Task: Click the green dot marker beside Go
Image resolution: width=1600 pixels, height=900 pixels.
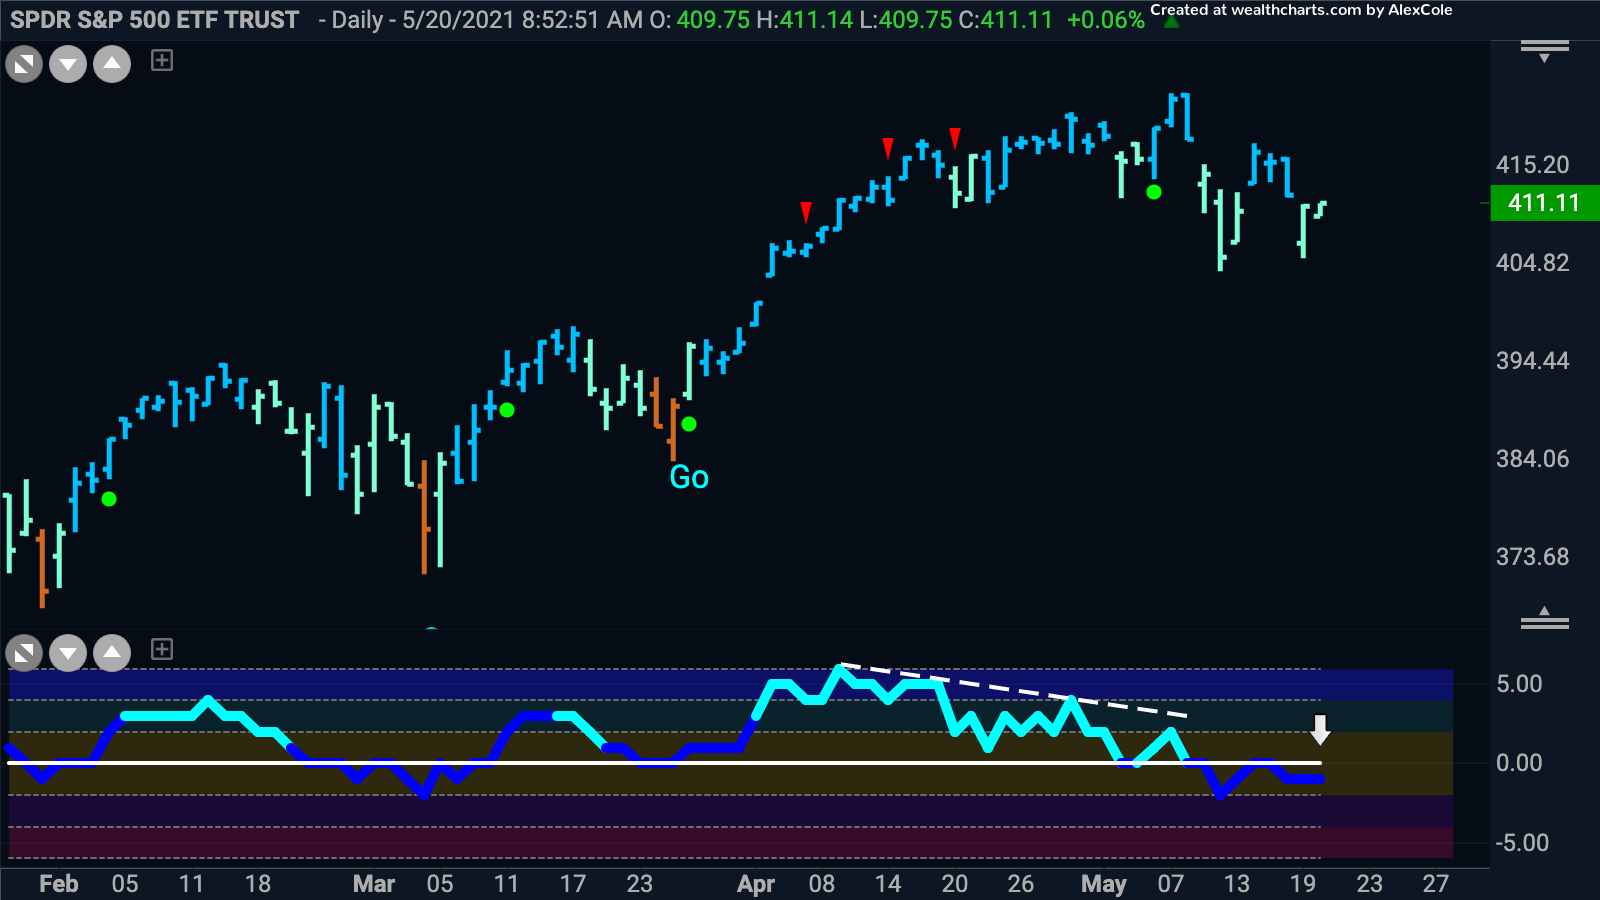Action: click(689, 424)
